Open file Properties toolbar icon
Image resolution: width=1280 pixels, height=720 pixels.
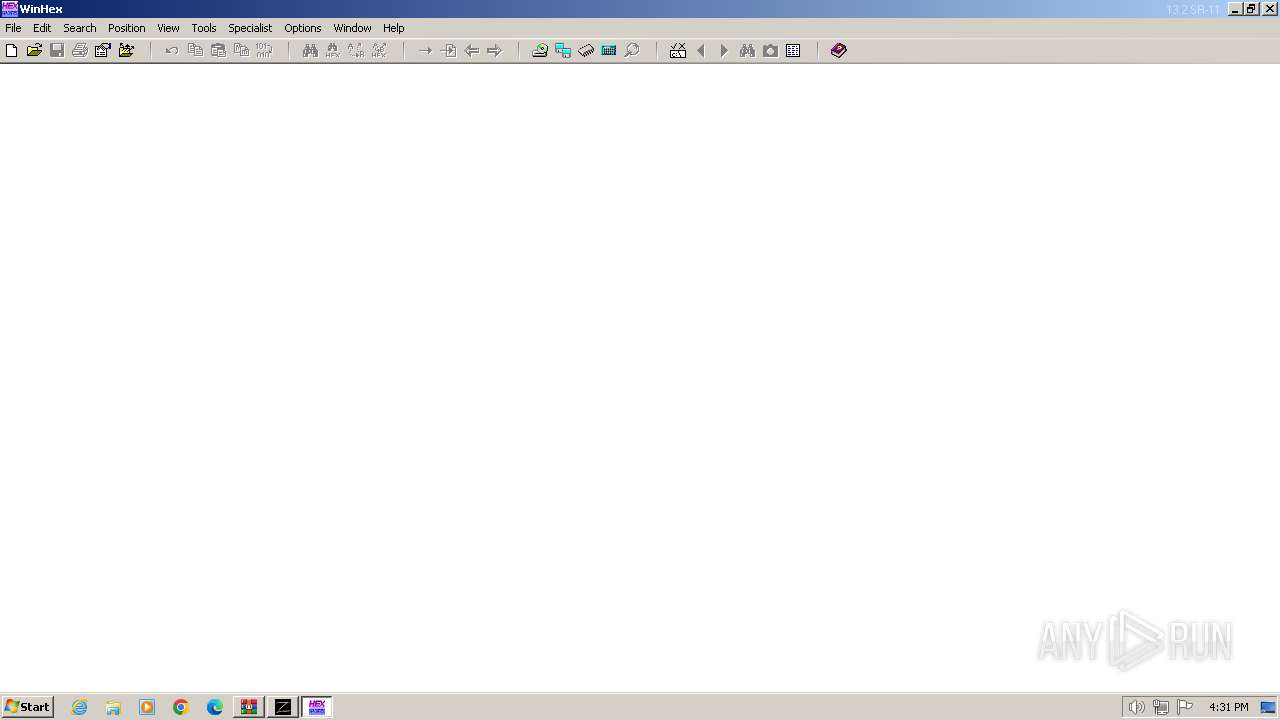103,50
